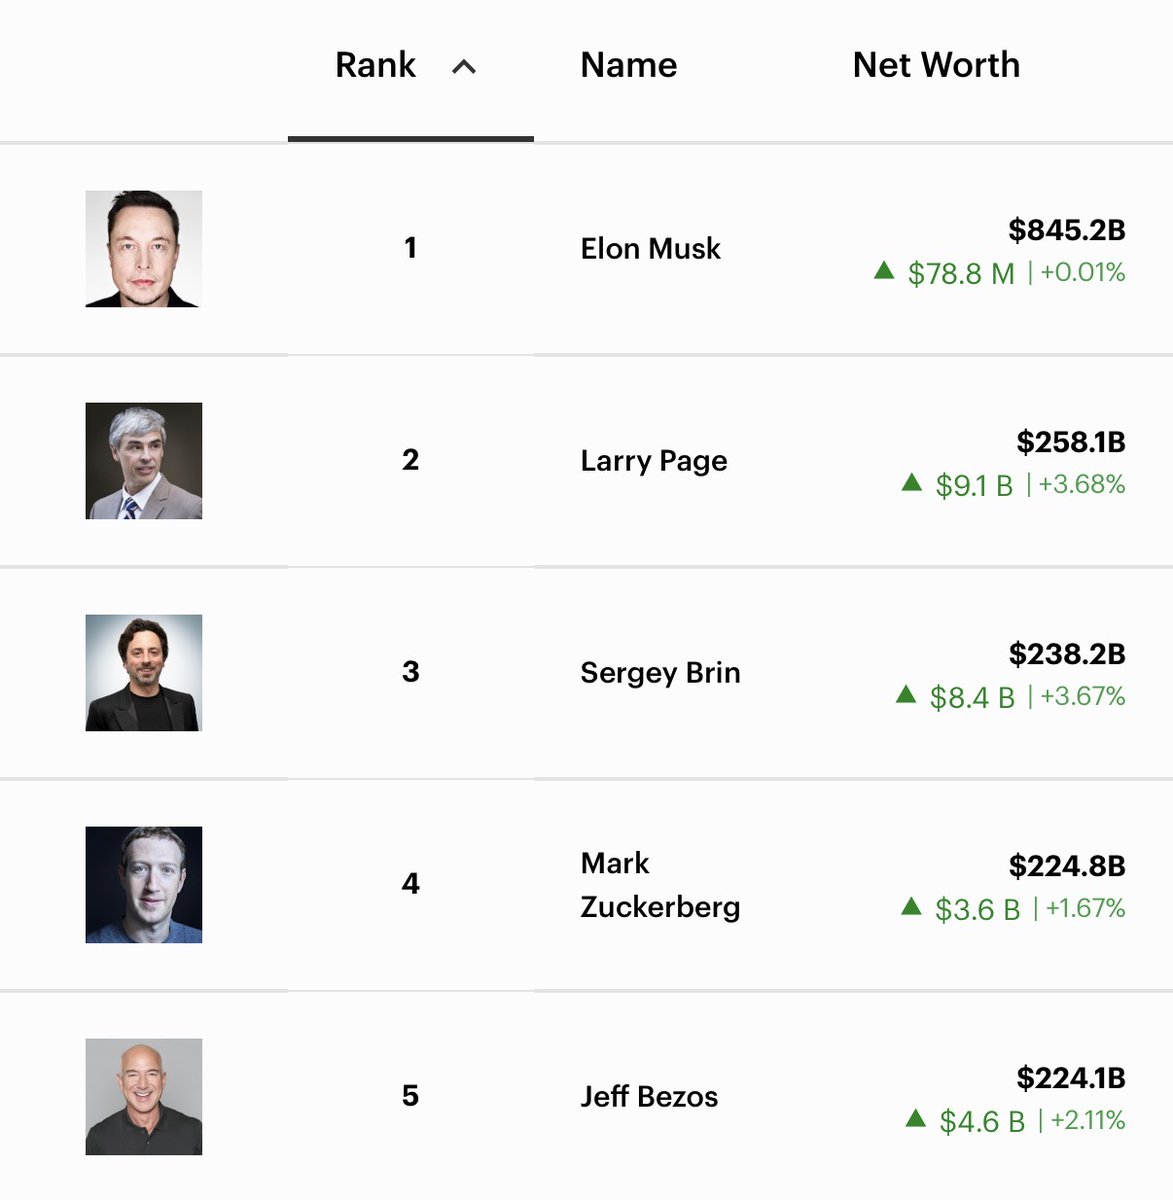The image size is (1173, 1200).
Task: Open the Larry Page name link
Action: click(x=653, y=461)
